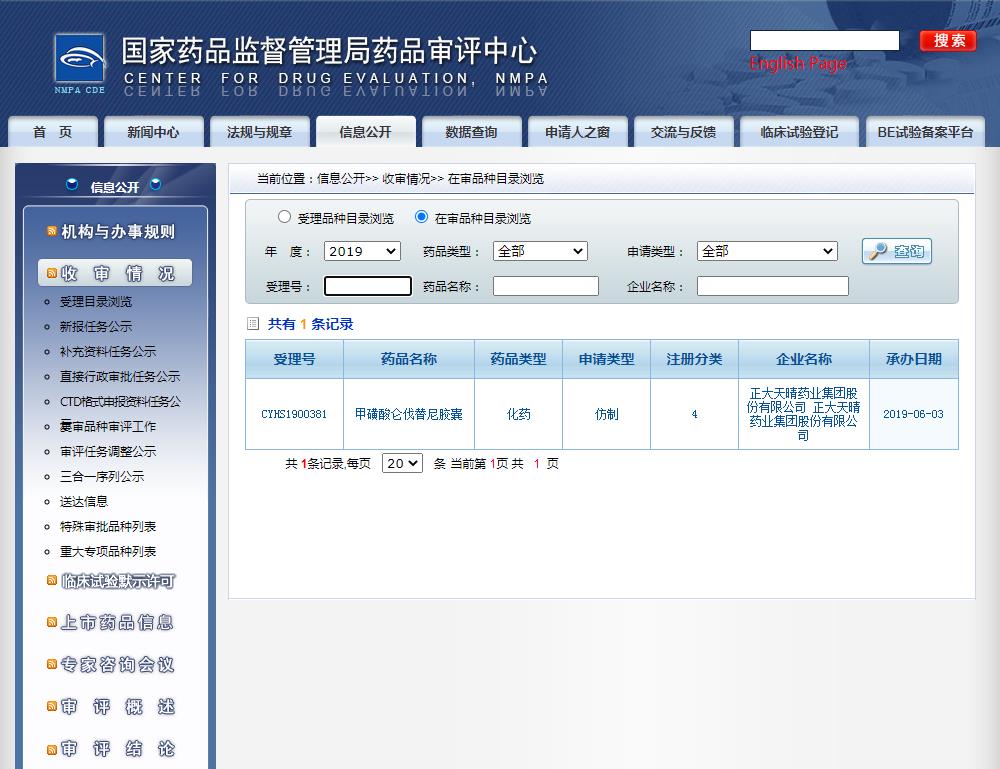Open the 药品类型 dropdown
Image resolution: width=1000 pixels, height=769 pixels.
(540, 251)
